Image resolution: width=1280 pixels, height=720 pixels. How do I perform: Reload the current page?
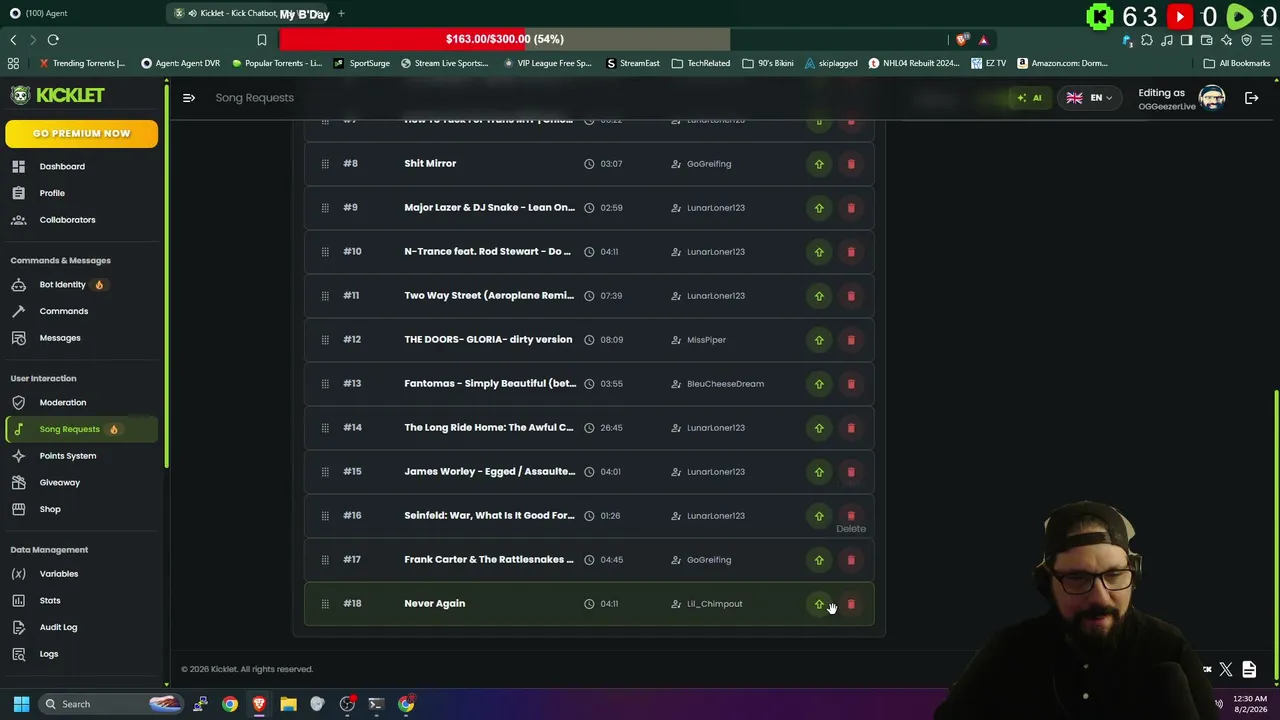tap(53, 40)
